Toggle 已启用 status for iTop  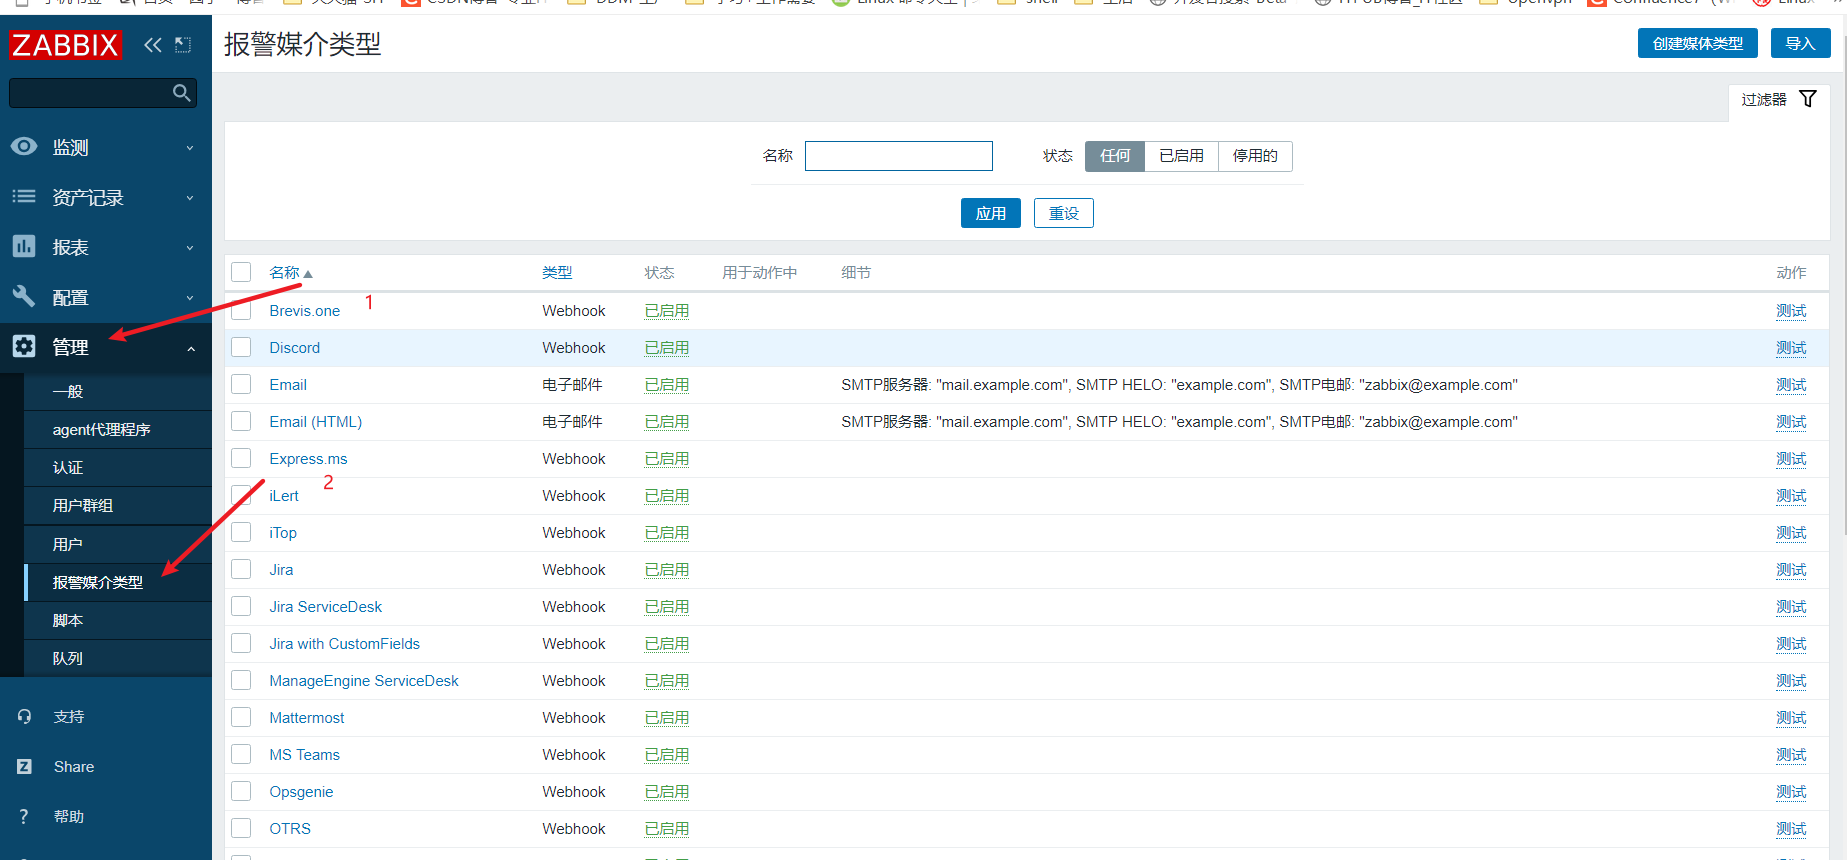pyautogui.click(x=667, y=533)
